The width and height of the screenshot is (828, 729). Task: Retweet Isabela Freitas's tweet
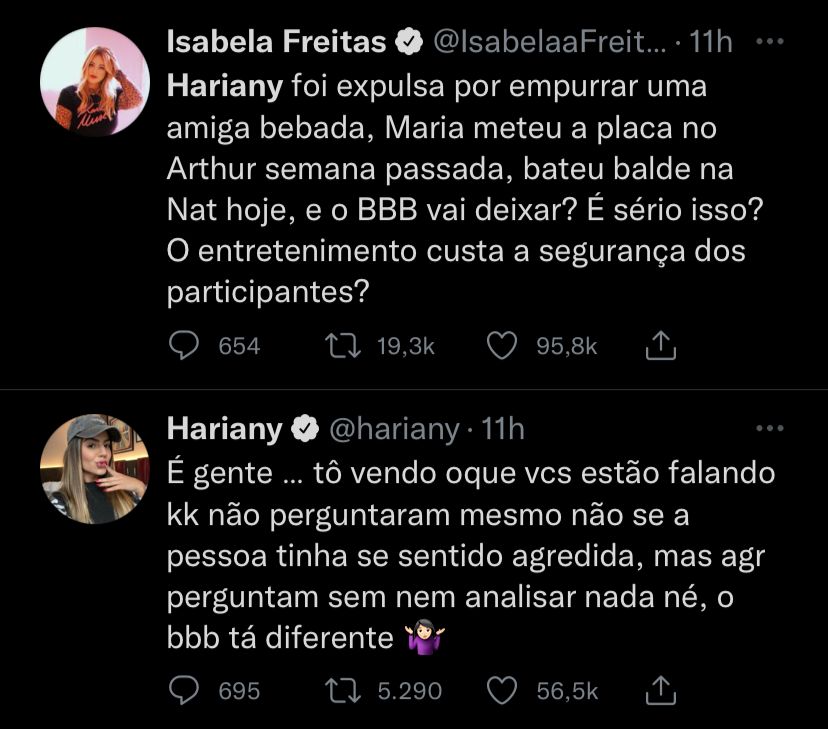tap(341, 346)
